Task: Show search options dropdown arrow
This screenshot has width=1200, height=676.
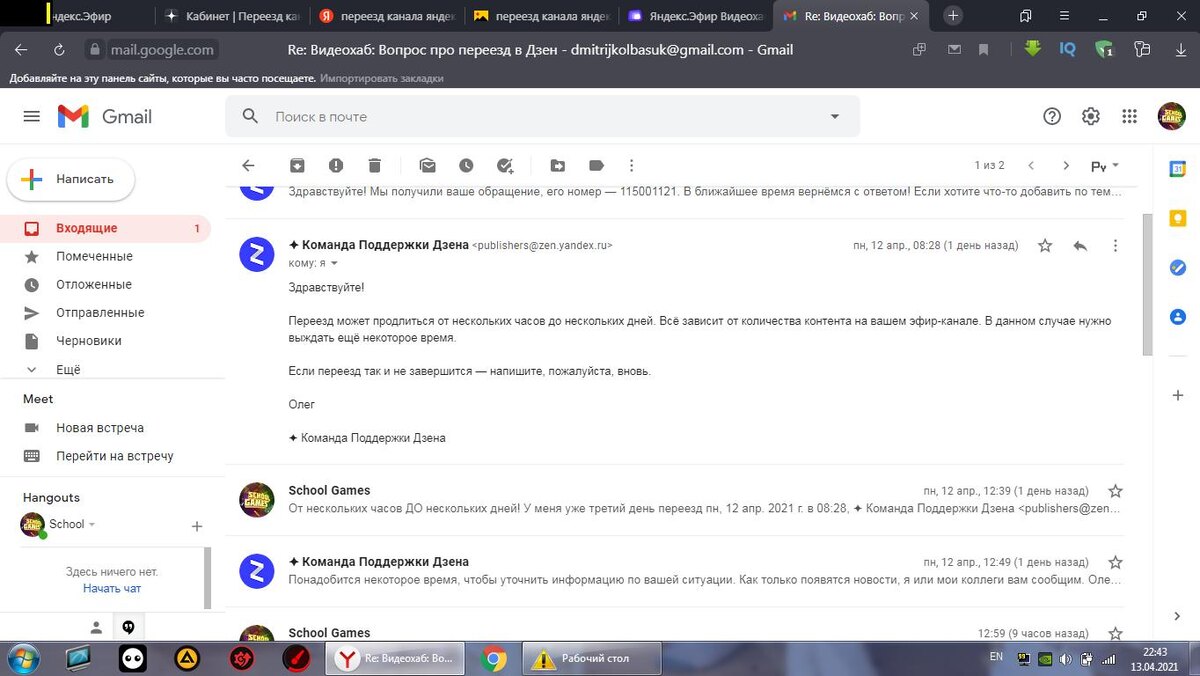Action: (x=835, y=116)
